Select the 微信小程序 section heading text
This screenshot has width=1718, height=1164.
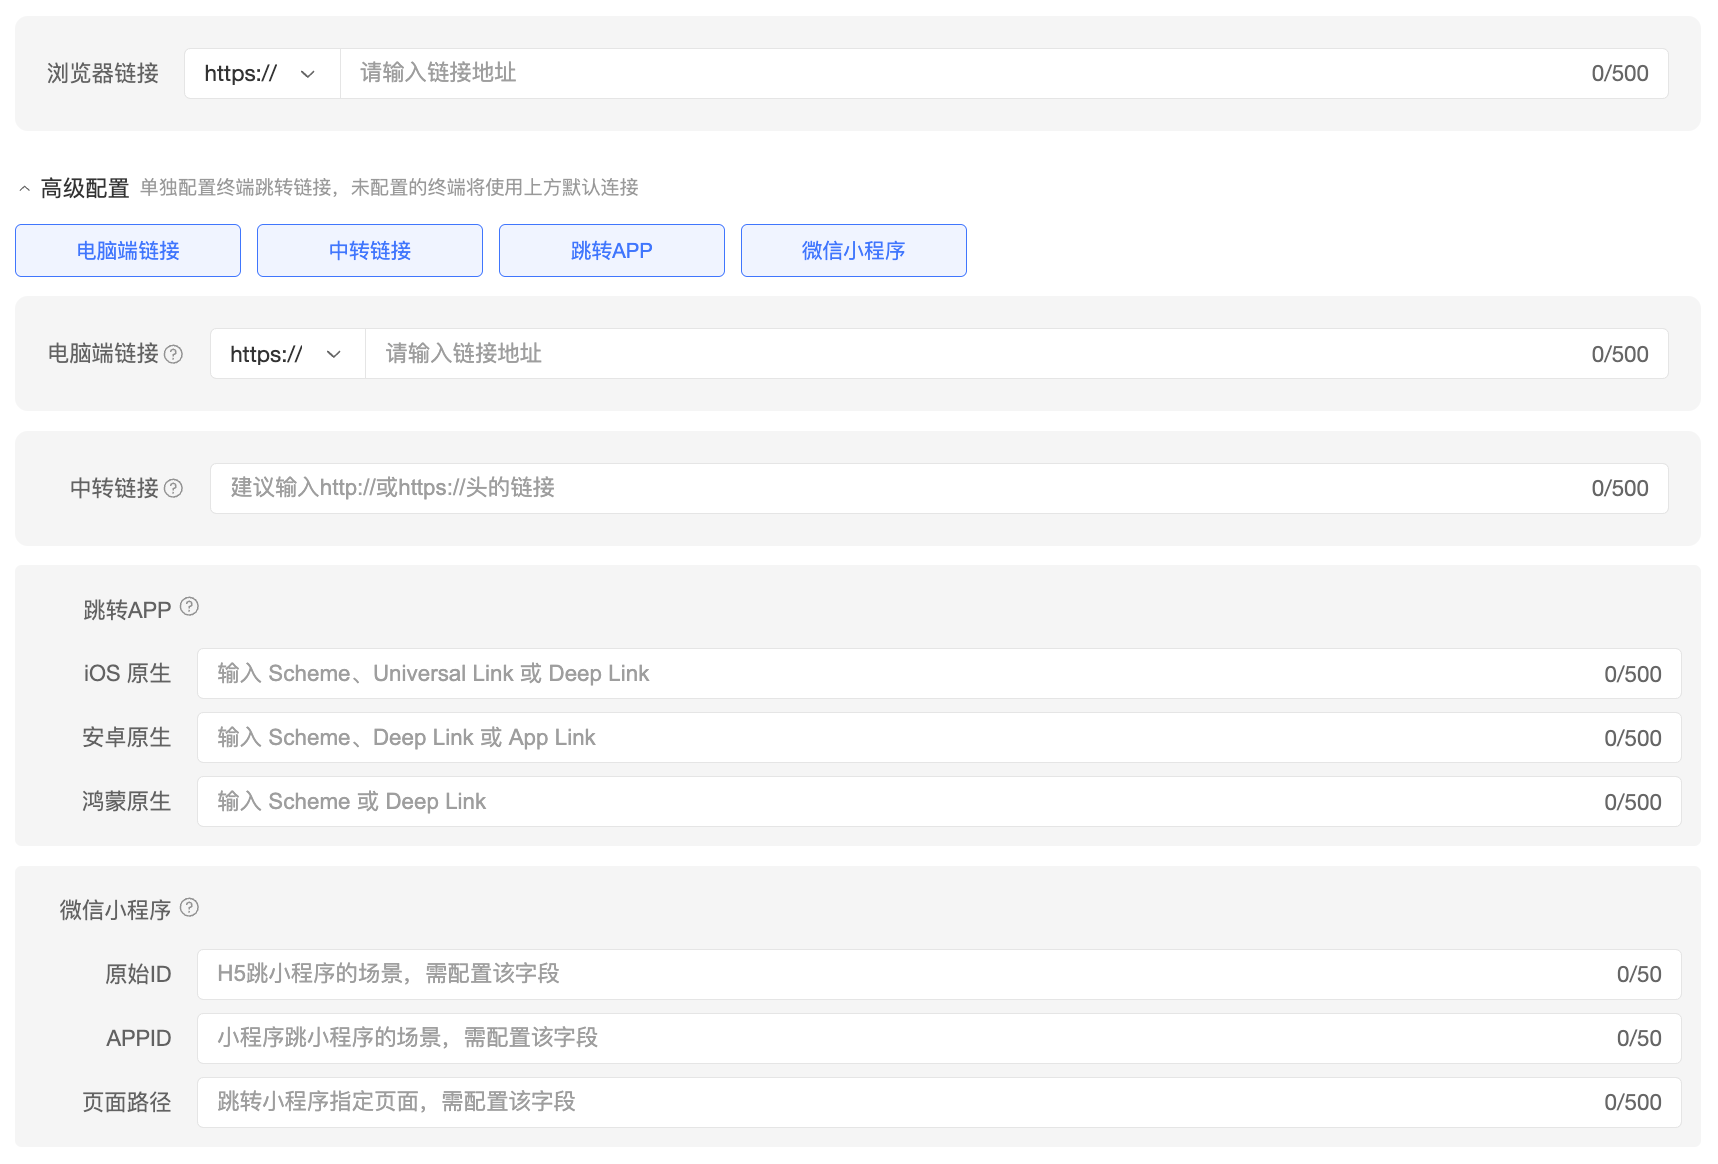coord(115,910)
